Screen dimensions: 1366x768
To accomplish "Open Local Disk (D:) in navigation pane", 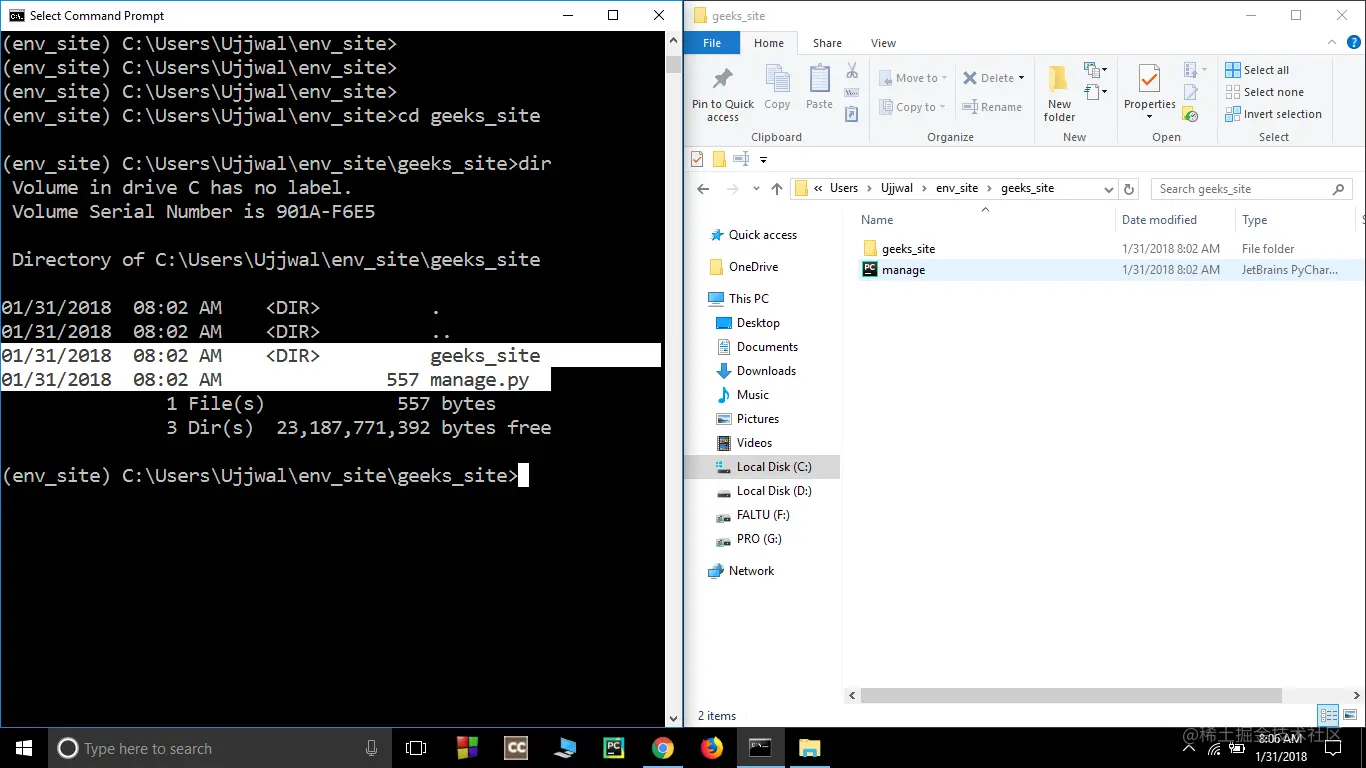I will coord(774,491).
